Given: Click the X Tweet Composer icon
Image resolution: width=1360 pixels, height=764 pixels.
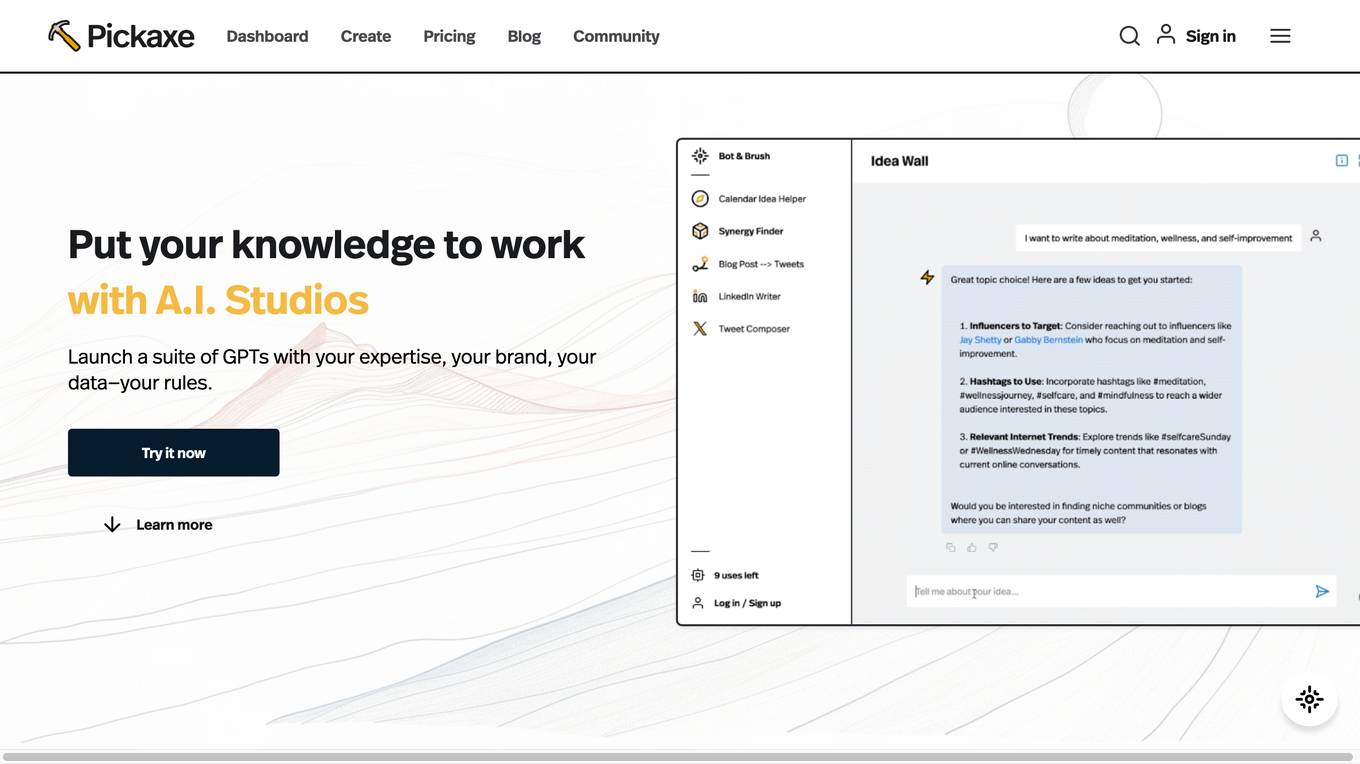Looking at the screenshot, I should pyautogui.click(x=700, y=329).
